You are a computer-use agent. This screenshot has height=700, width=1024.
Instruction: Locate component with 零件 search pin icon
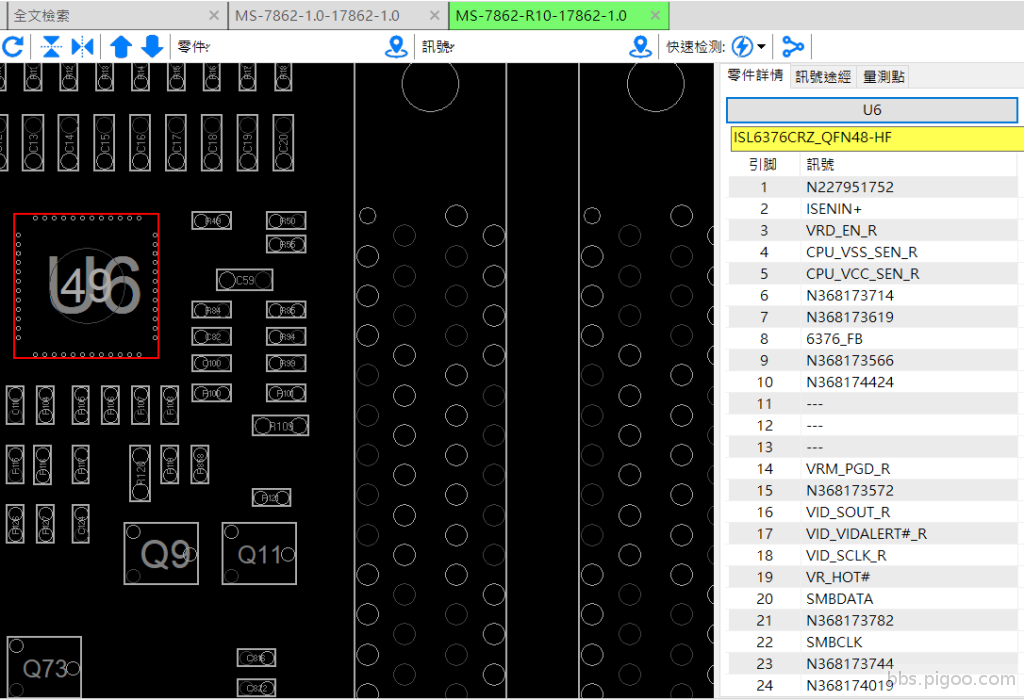(397, 47)
